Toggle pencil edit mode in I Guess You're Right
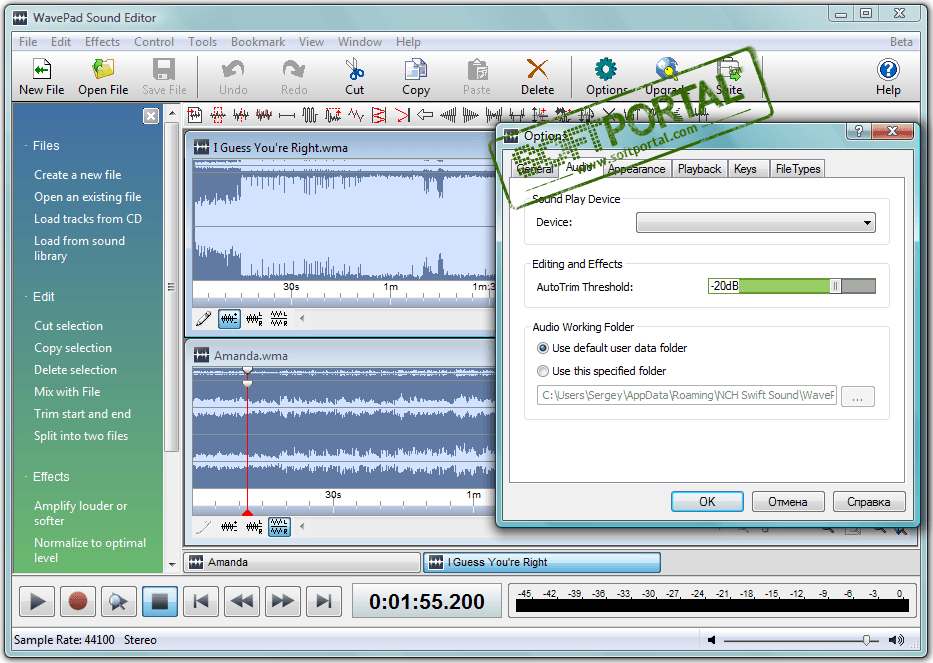Image resolution: width=933 pixels, height=663 pixels. 203,319
